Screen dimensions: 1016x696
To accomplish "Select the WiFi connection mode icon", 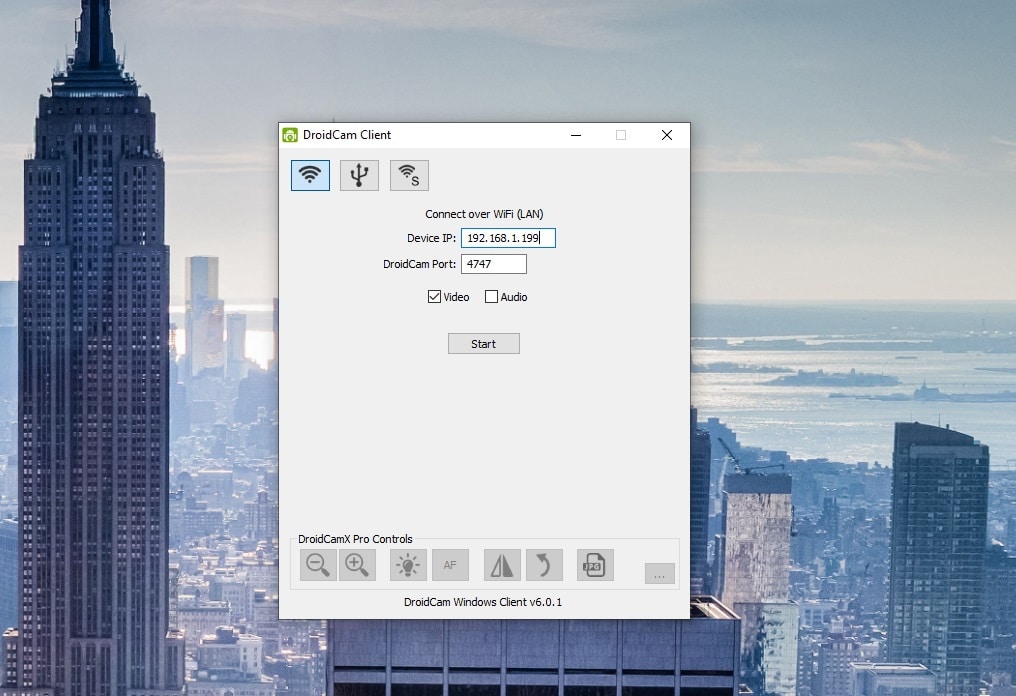I will click(x=310, y=175).
